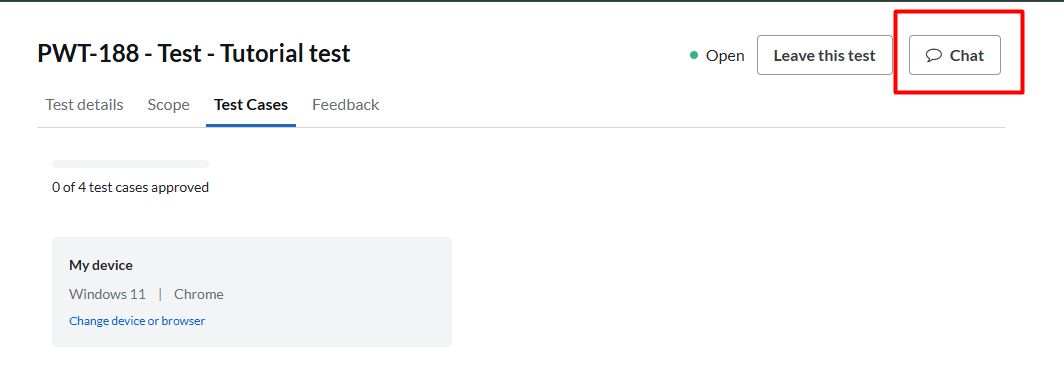Click the blue underline of active tab
Screen dimensions: 1064x368
tap(250, 126)
